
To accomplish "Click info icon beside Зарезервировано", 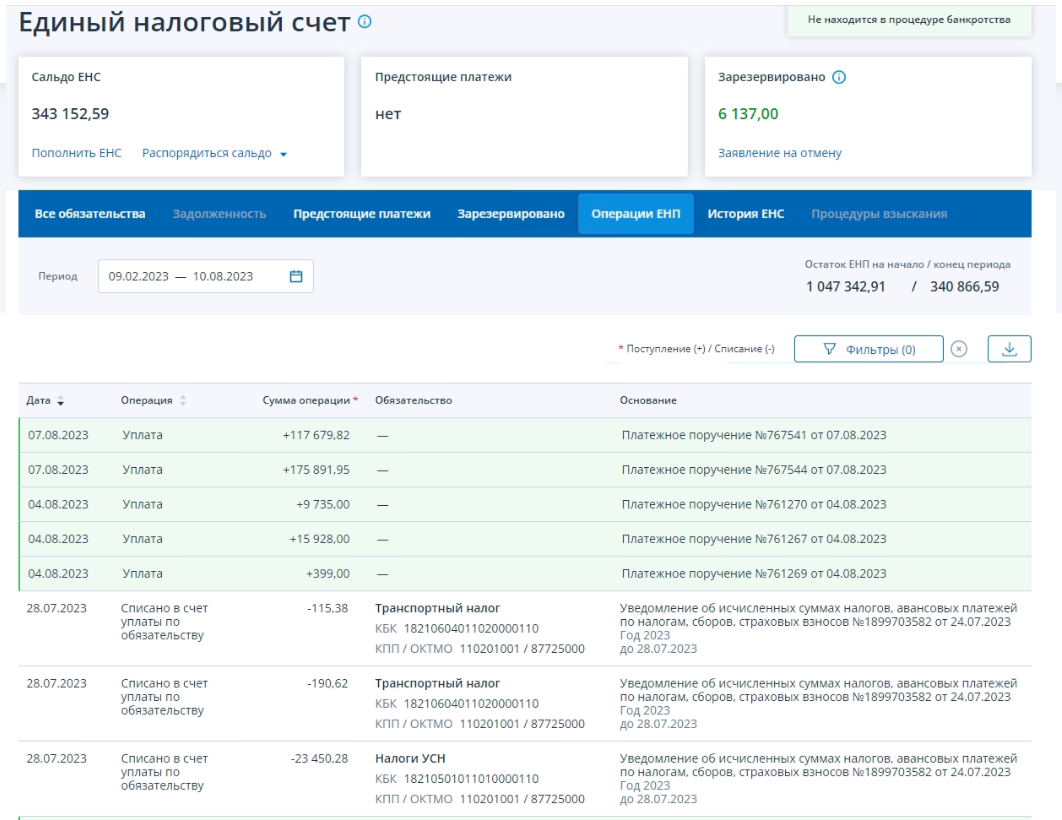I will 839,78.
